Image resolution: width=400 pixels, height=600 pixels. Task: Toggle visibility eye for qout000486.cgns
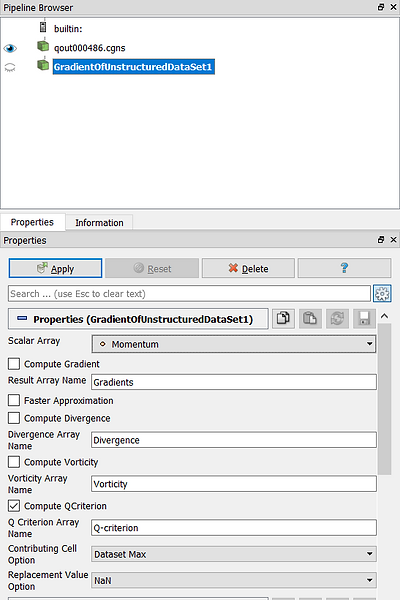[x=10, y=48]
